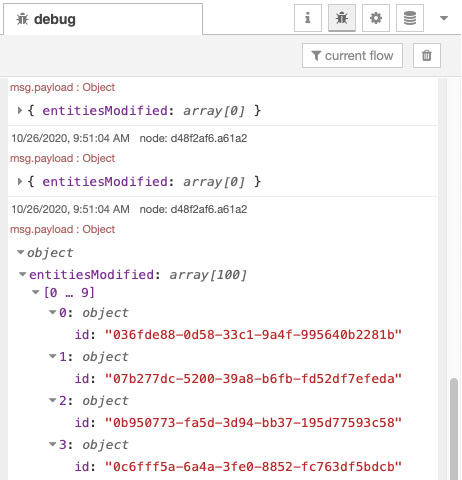
Task: Open context data database icon
Action: (410, 18)
